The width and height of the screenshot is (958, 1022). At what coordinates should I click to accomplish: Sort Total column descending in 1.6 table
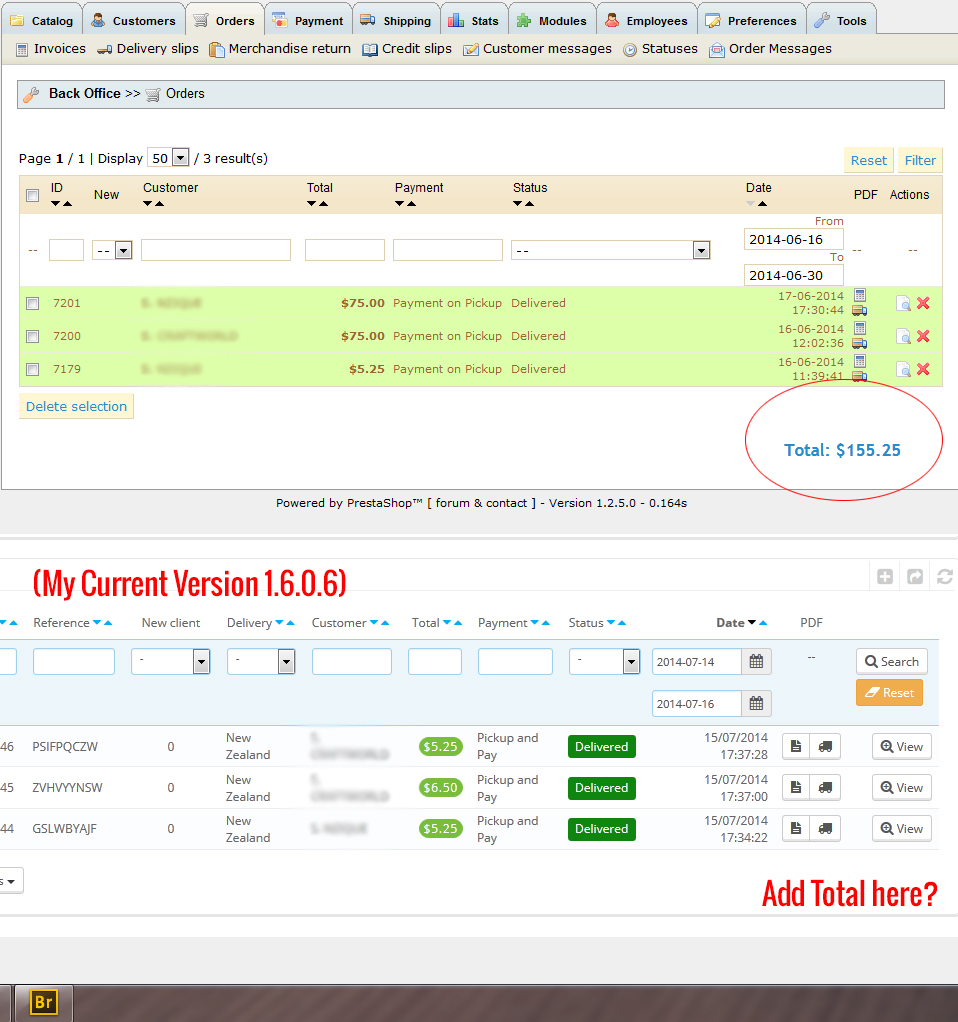pos(447,623)
